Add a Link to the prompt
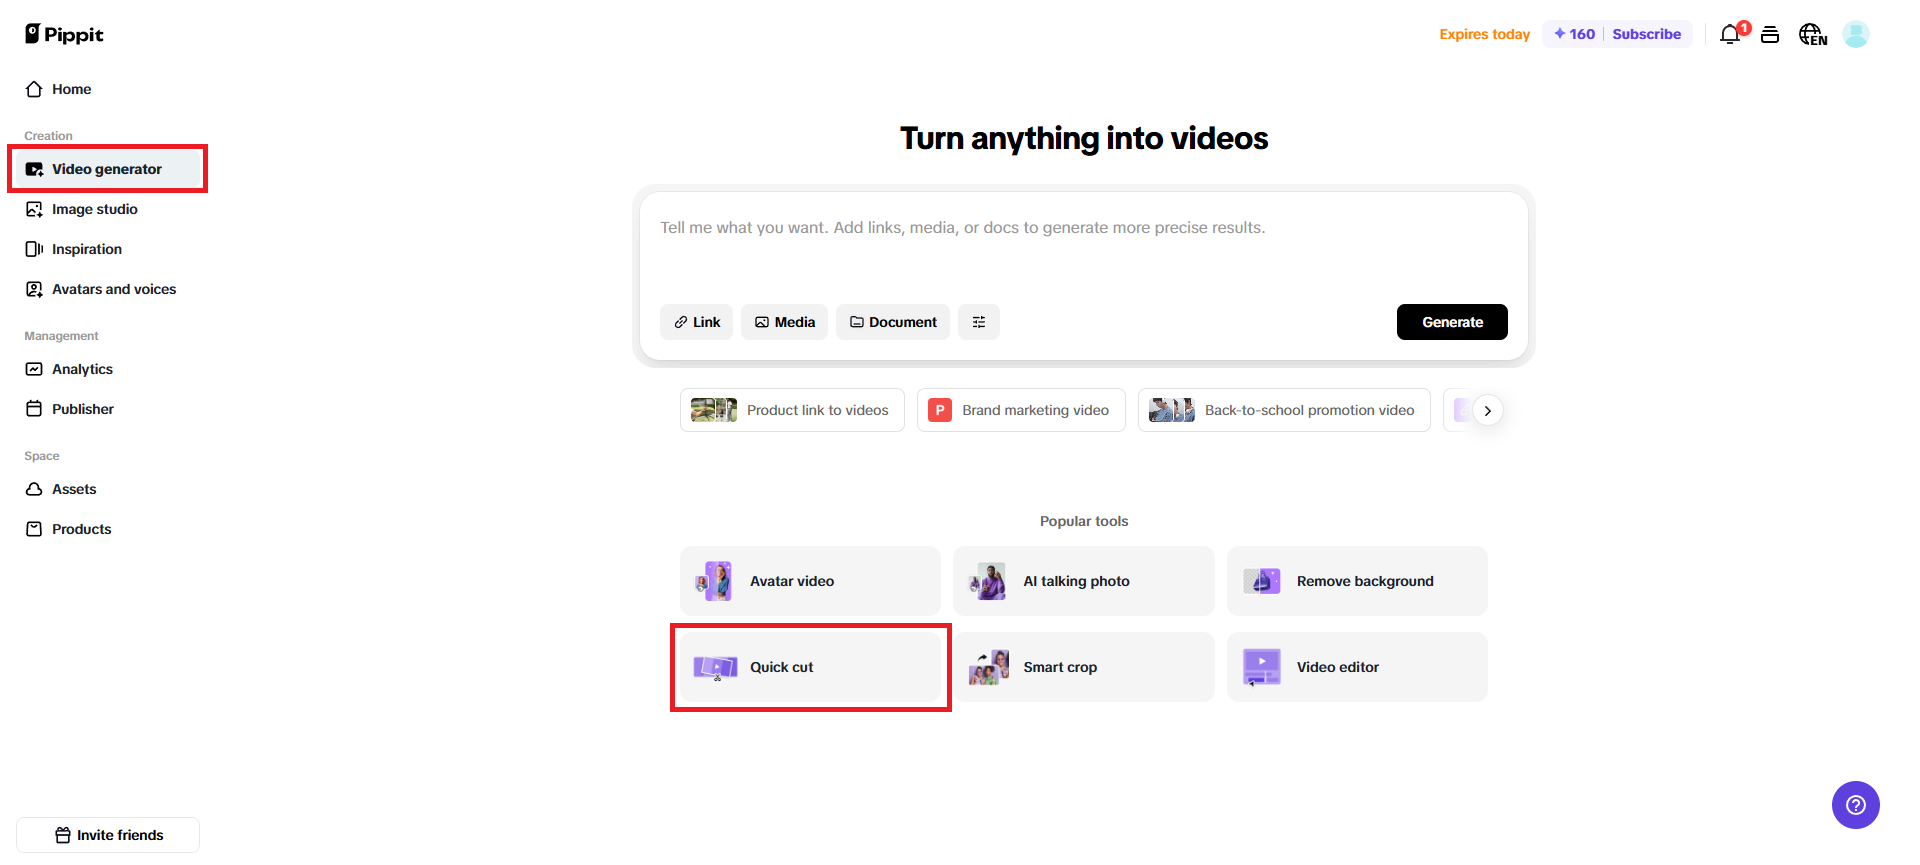 coord(697,322)
